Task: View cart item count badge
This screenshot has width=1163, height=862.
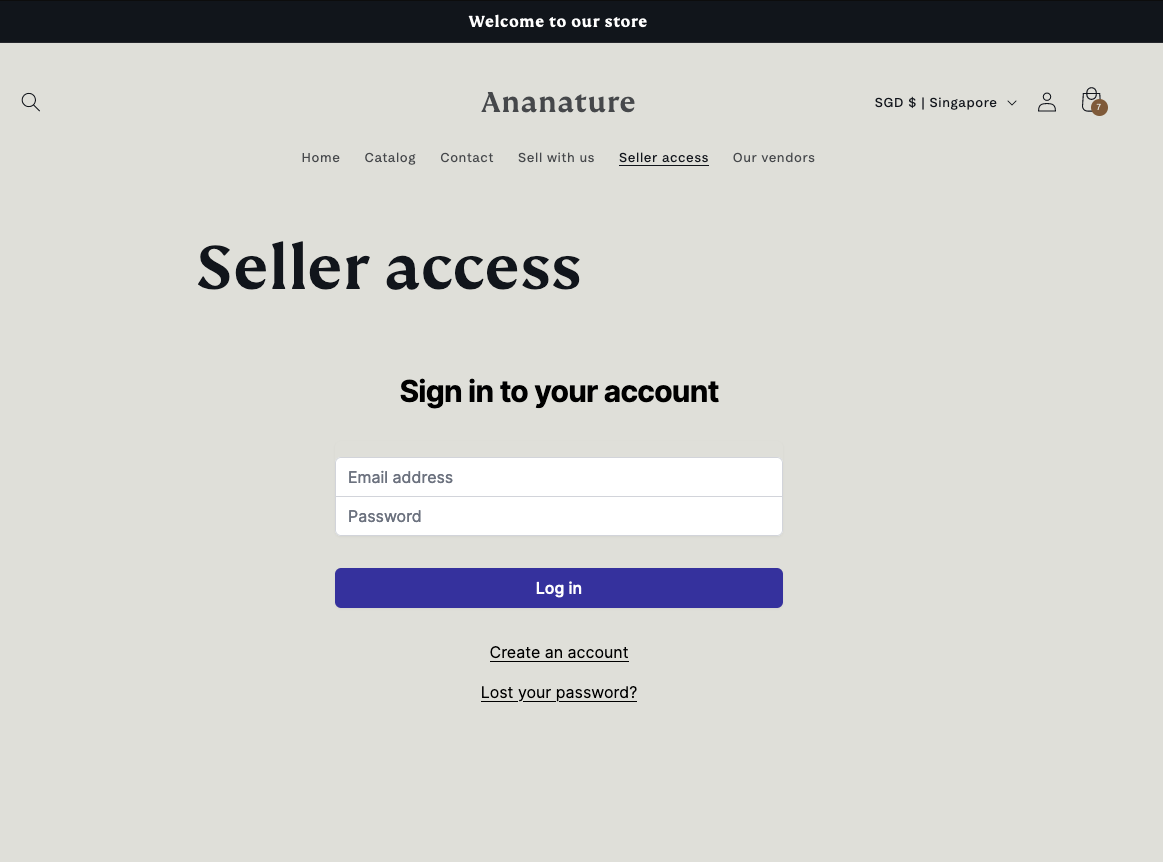Action: click(x=1099, y=109)
